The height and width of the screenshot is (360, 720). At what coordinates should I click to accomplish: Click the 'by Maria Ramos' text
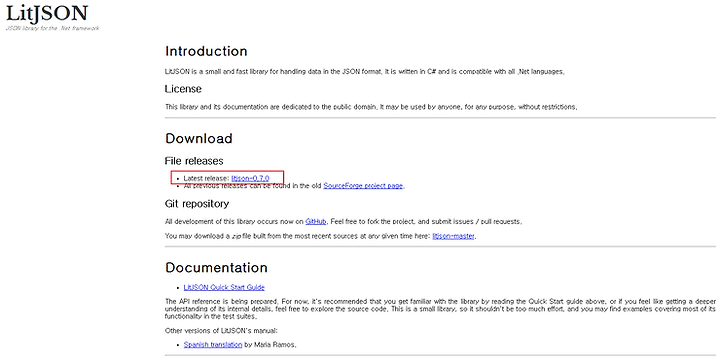[270, 344]
